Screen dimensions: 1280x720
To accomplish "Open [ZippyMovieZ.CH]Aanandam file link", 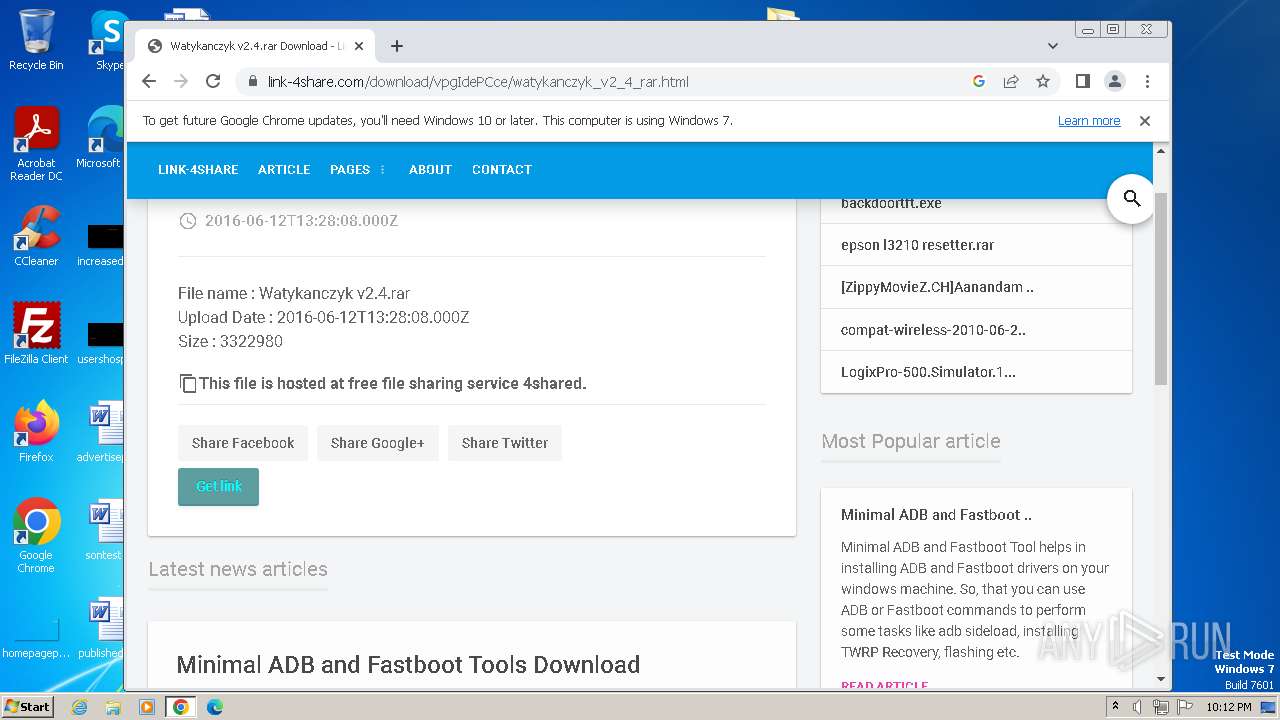I will pyautogui.click(x=937, y=287).
